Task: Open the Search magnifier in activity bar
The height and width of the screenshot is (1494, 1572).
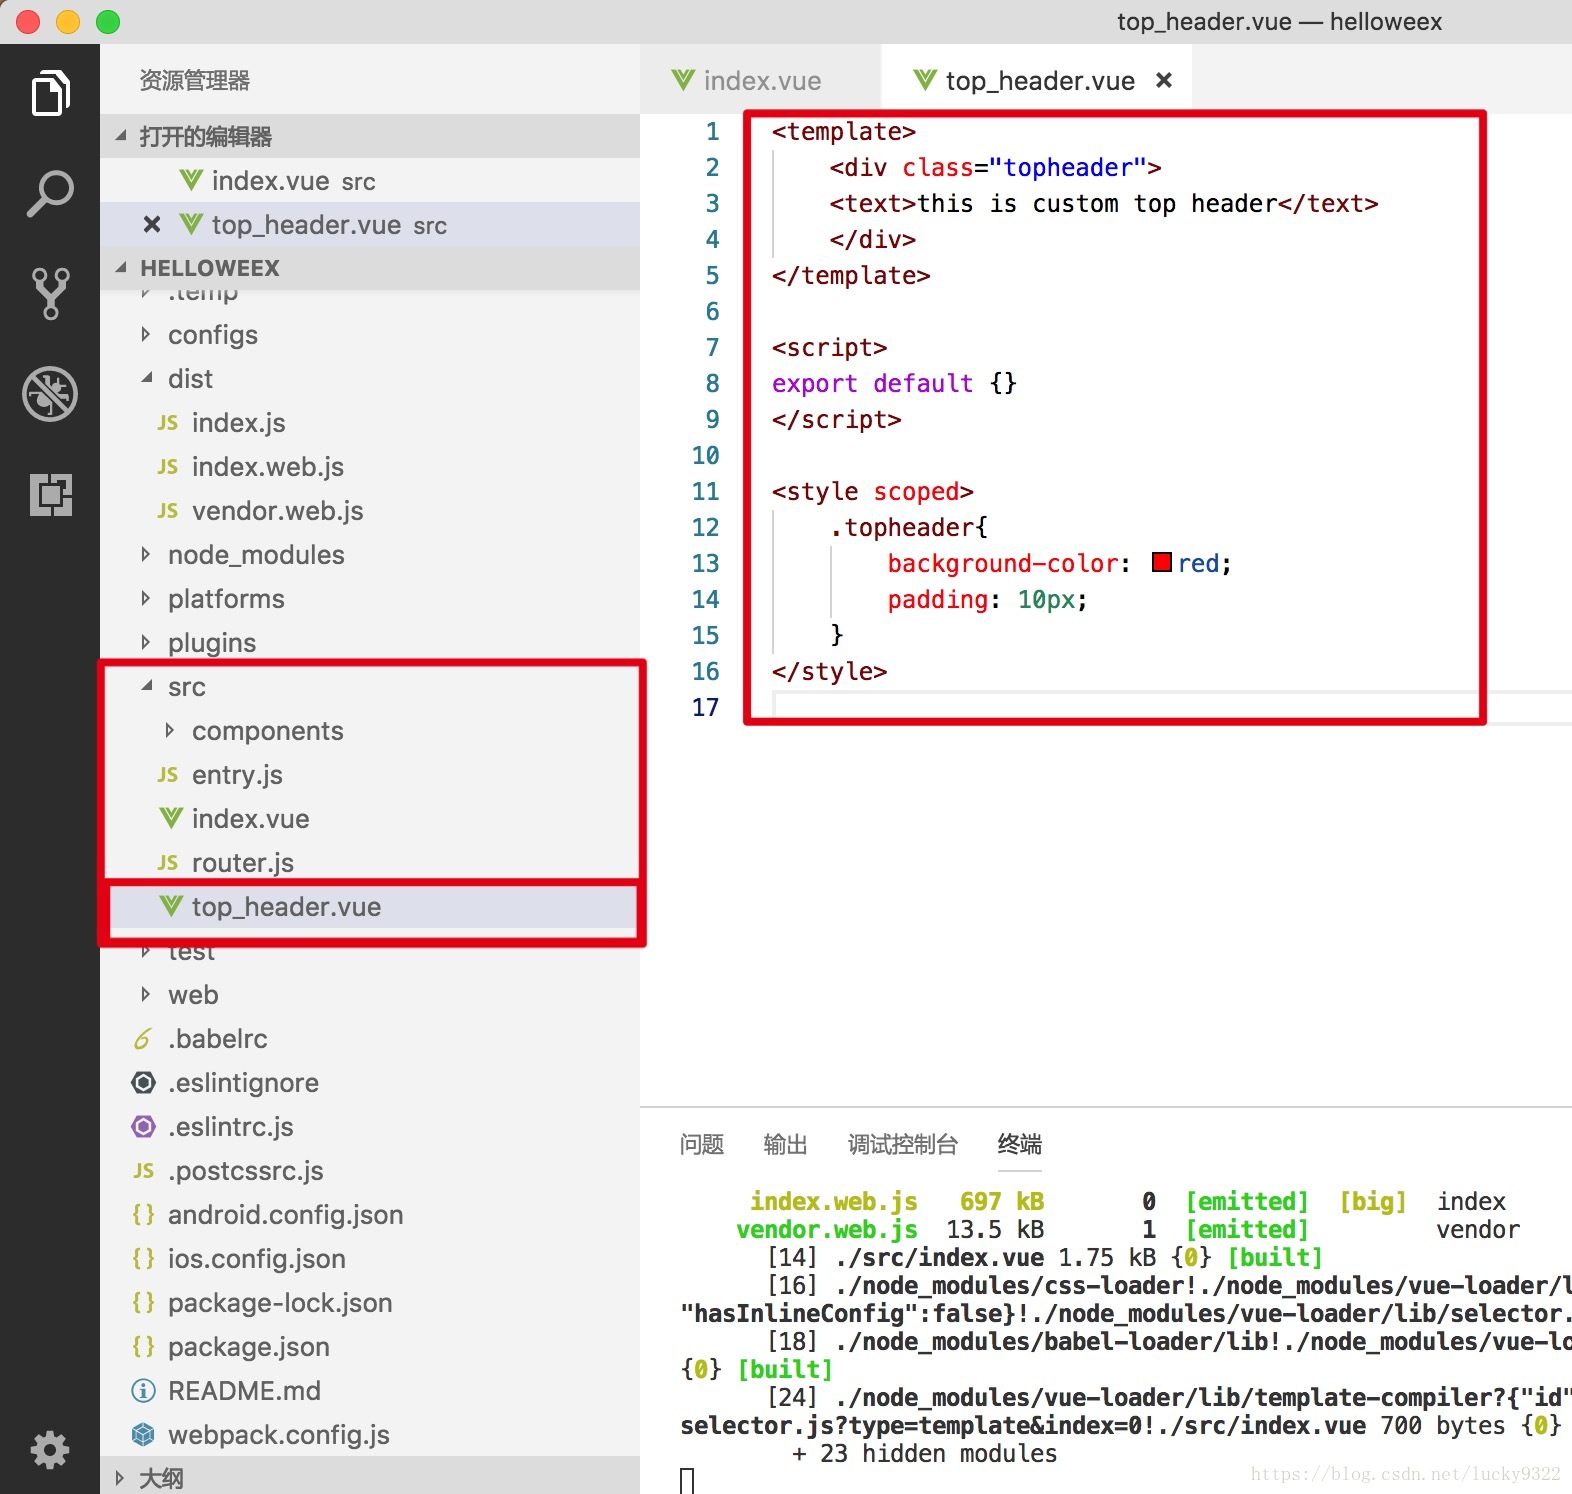Action: pos(50,194)
